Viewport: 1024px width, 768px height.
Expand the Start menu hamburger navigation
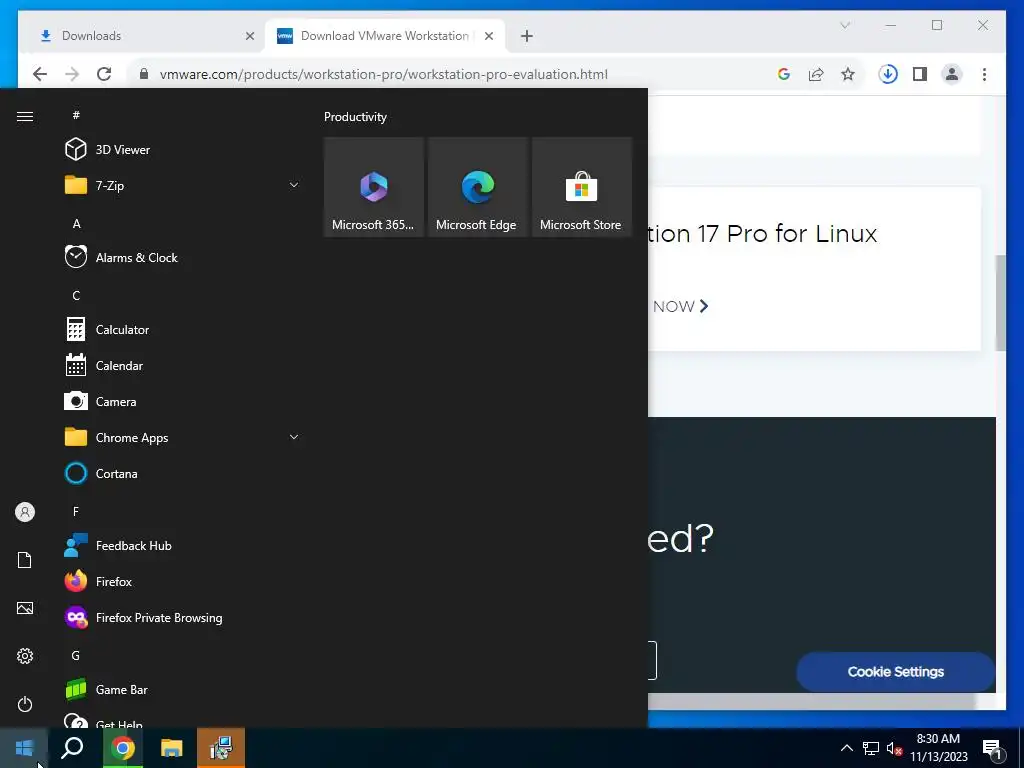click(25, 116)
